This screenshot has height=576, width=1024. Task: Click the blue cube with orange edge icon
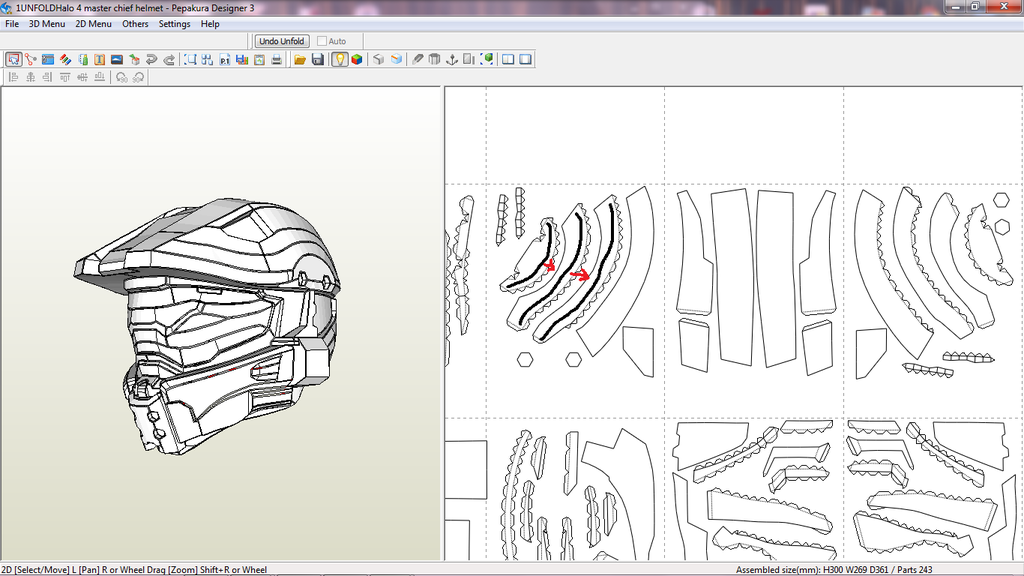click(x=396, y=59)
